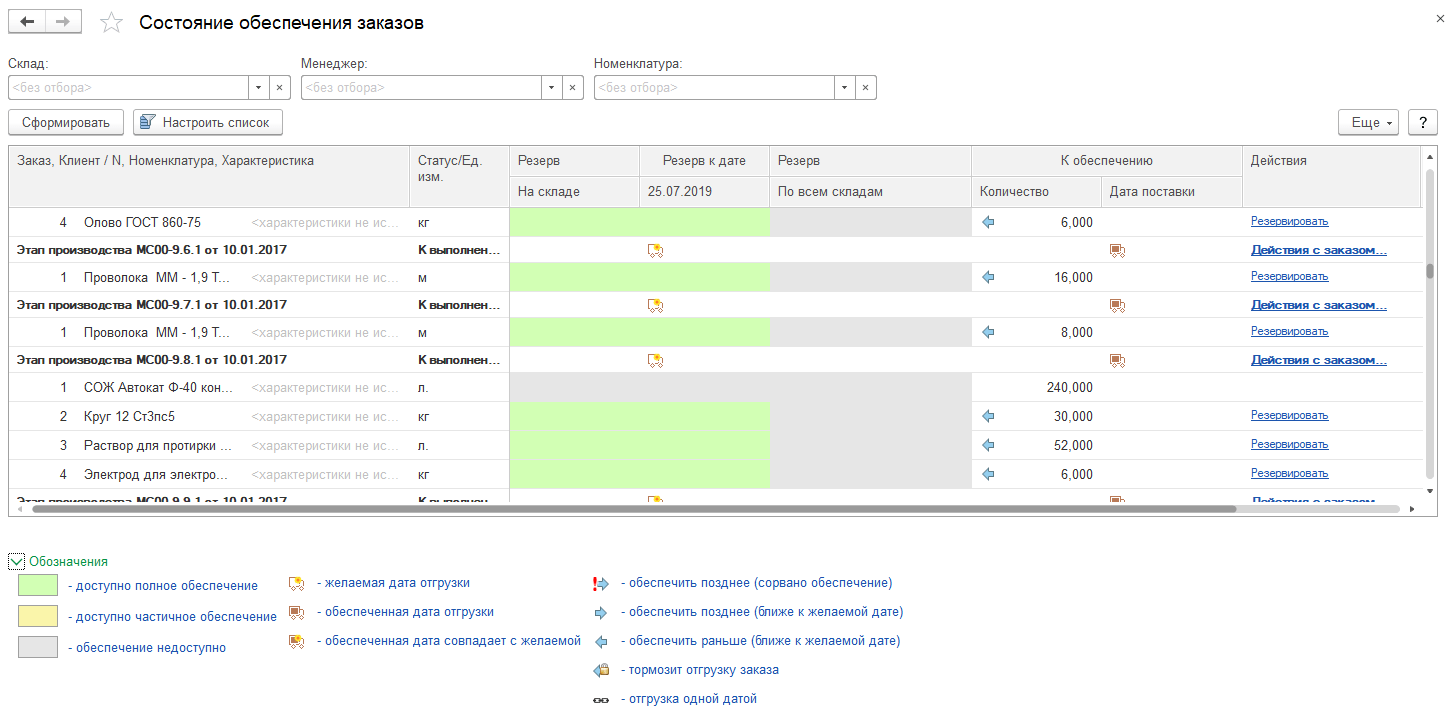Open the Склад dropdown list

tap(258, 88)
